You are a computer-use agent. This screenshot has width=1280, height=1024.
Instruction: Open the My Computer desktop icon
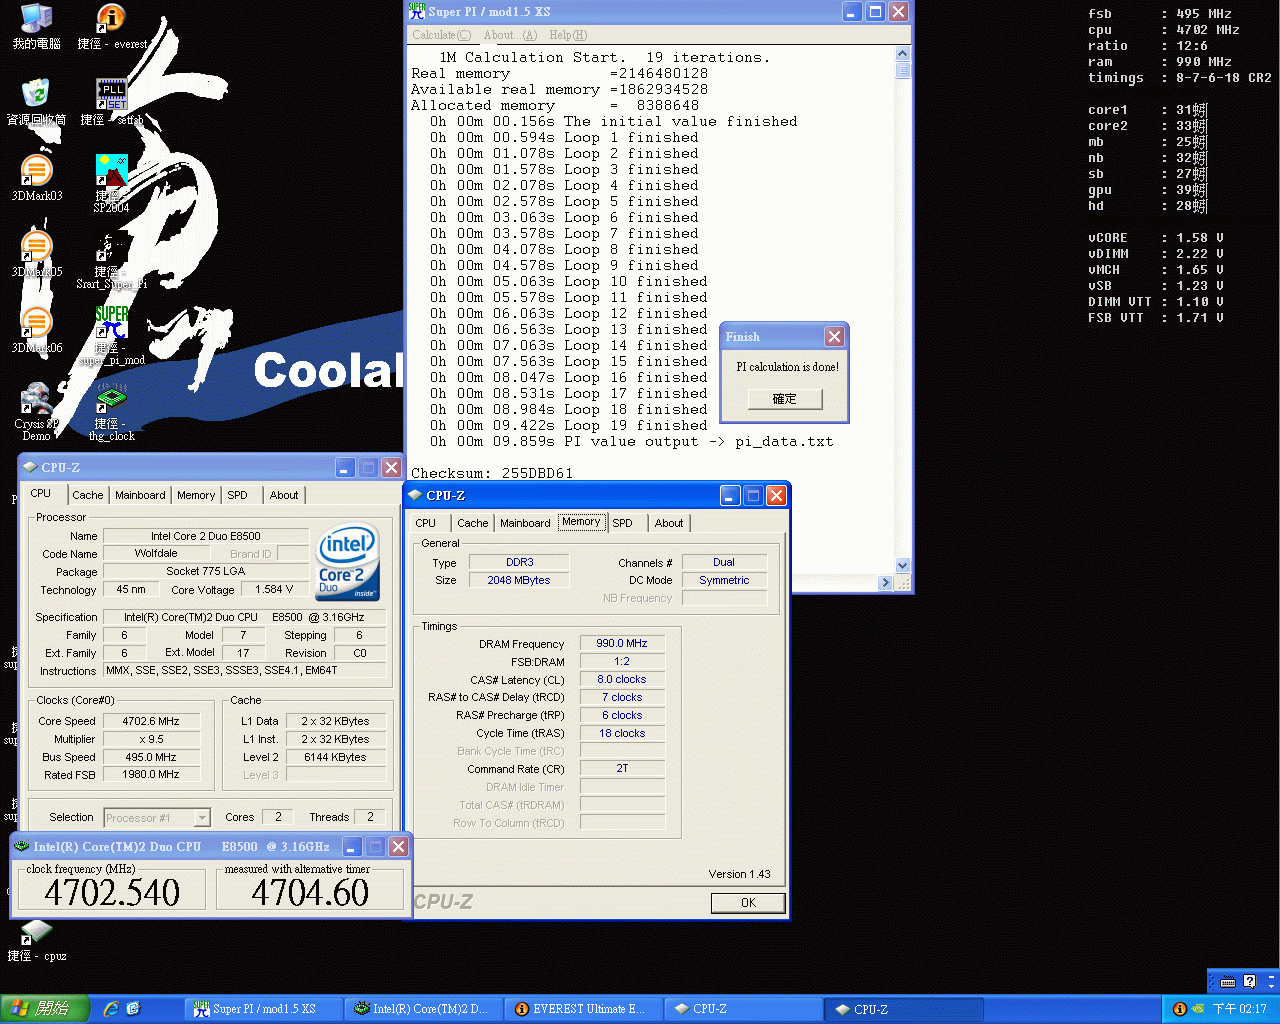click(36, 19)
